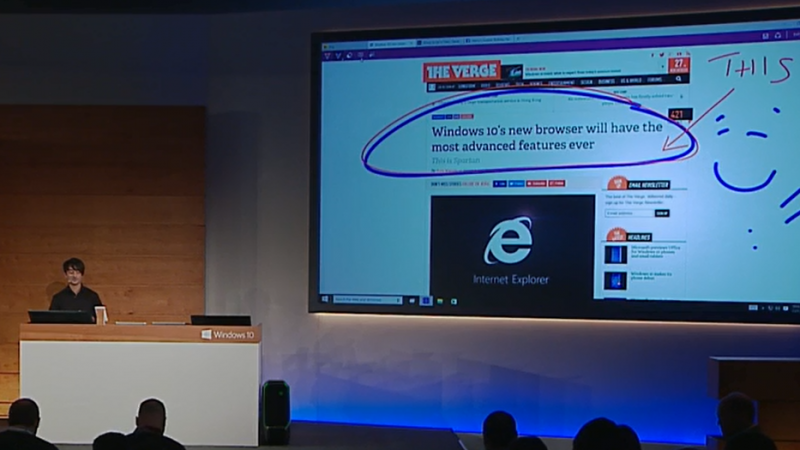
Task: Focus the email address newsletter field
Action: coord(630,213)
